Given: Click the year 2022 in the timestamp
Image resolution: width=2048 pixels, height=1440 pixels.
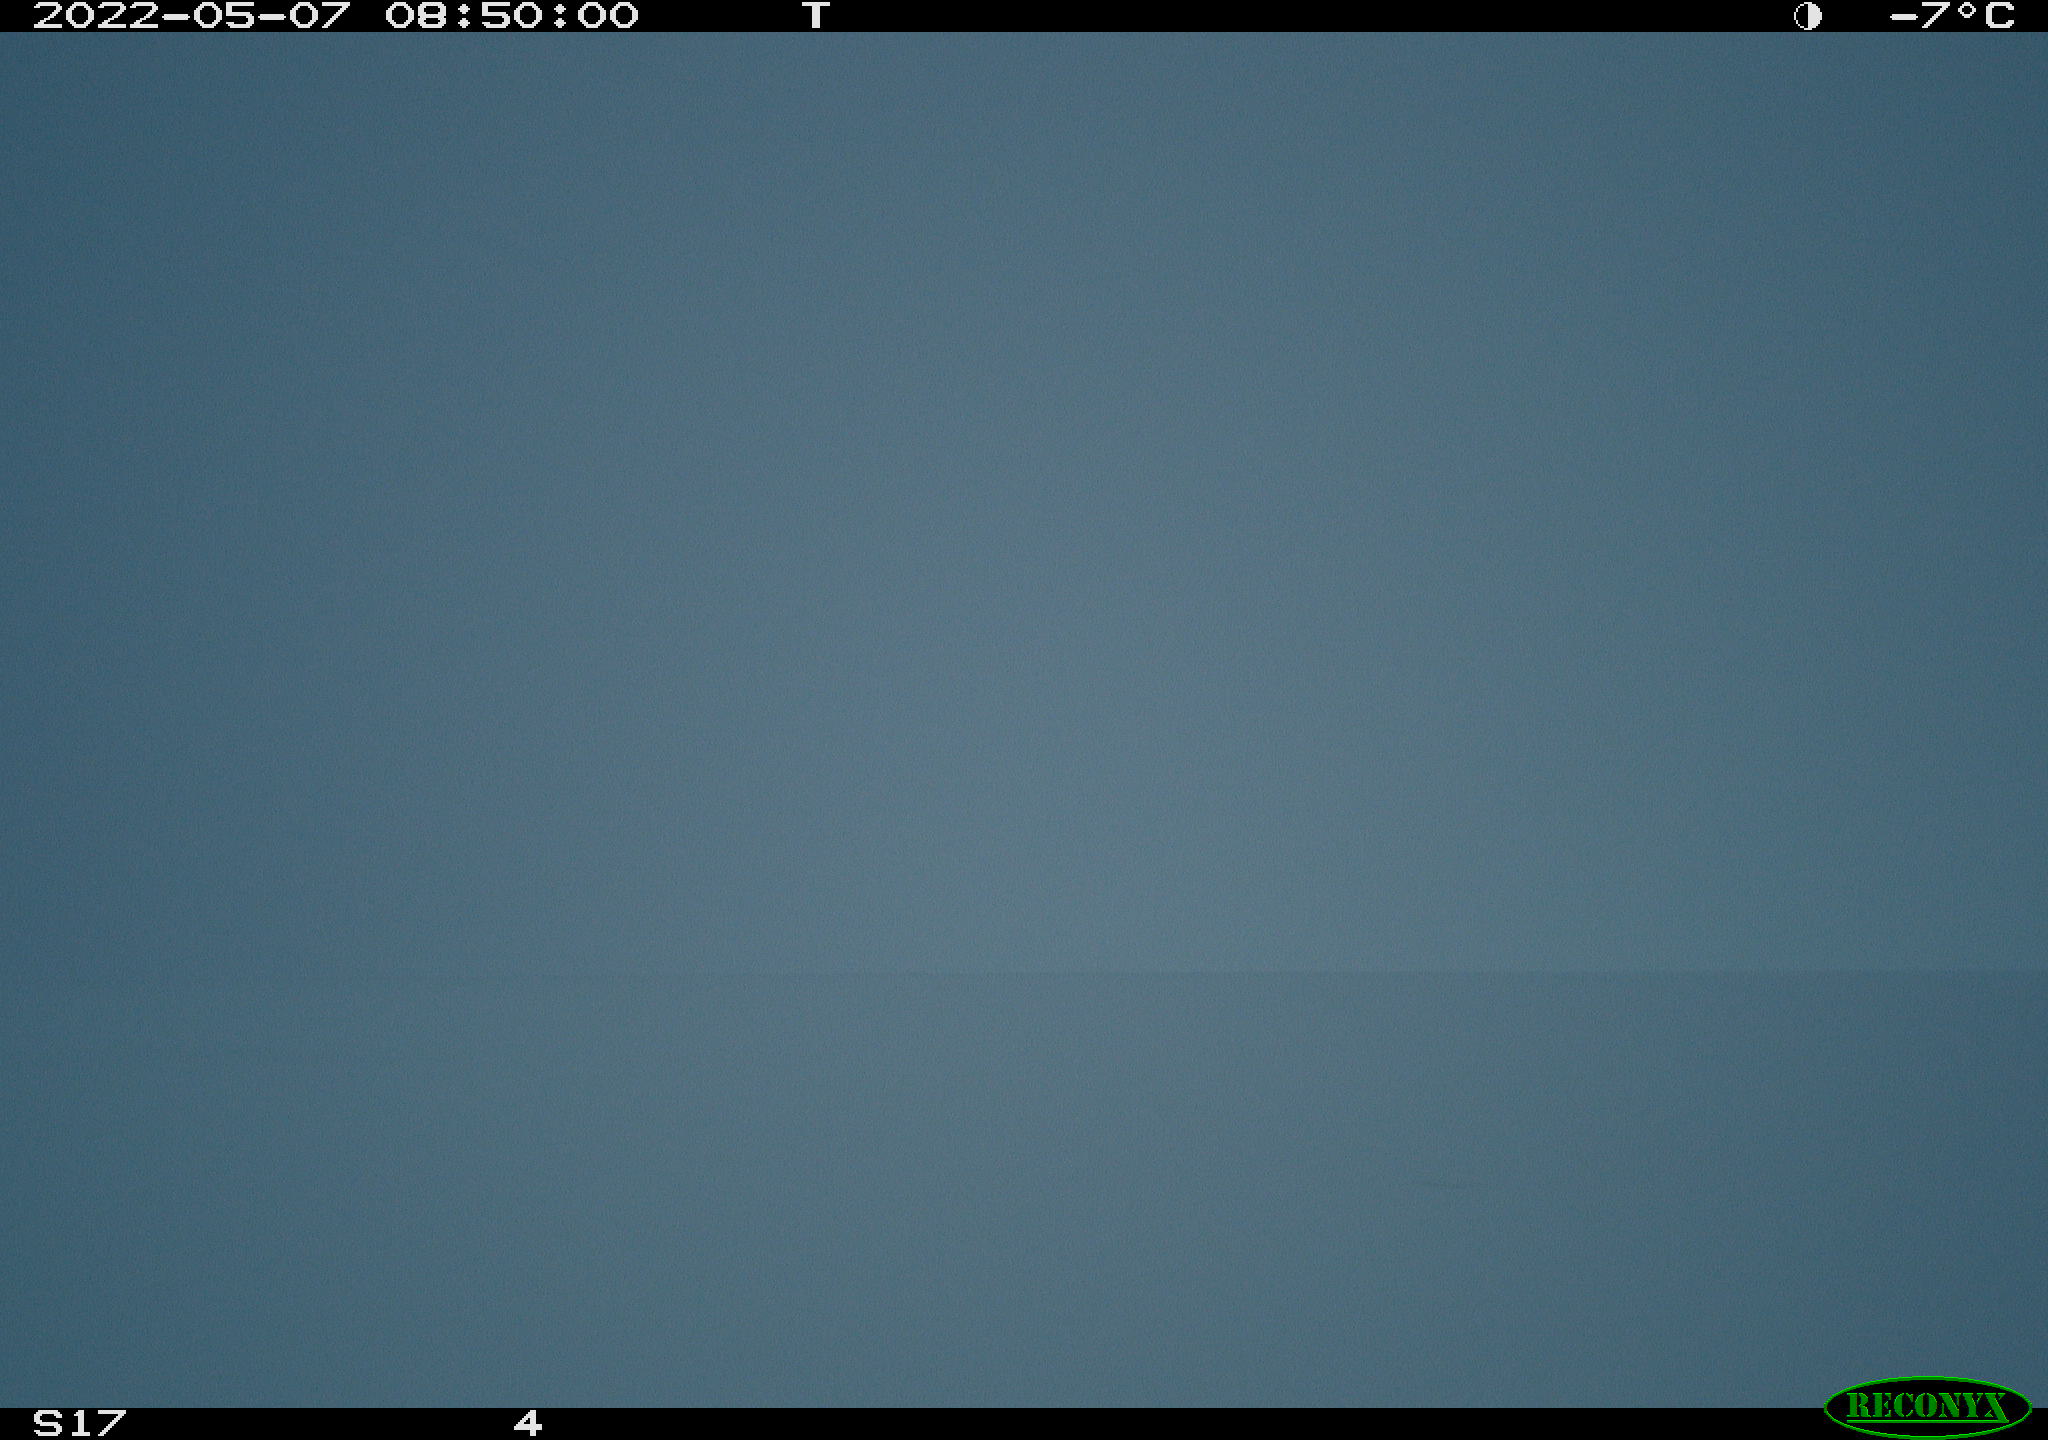Looking at the screenshot, I should pyautogui.click(x=96, y=16).
